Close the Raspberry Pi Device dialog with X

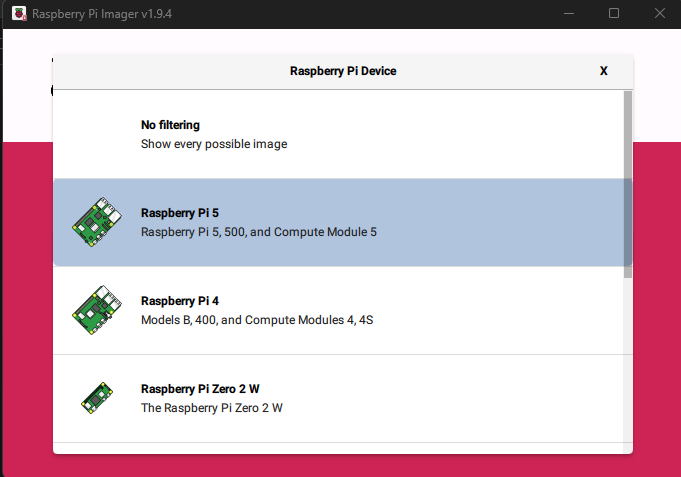point(603,71)
